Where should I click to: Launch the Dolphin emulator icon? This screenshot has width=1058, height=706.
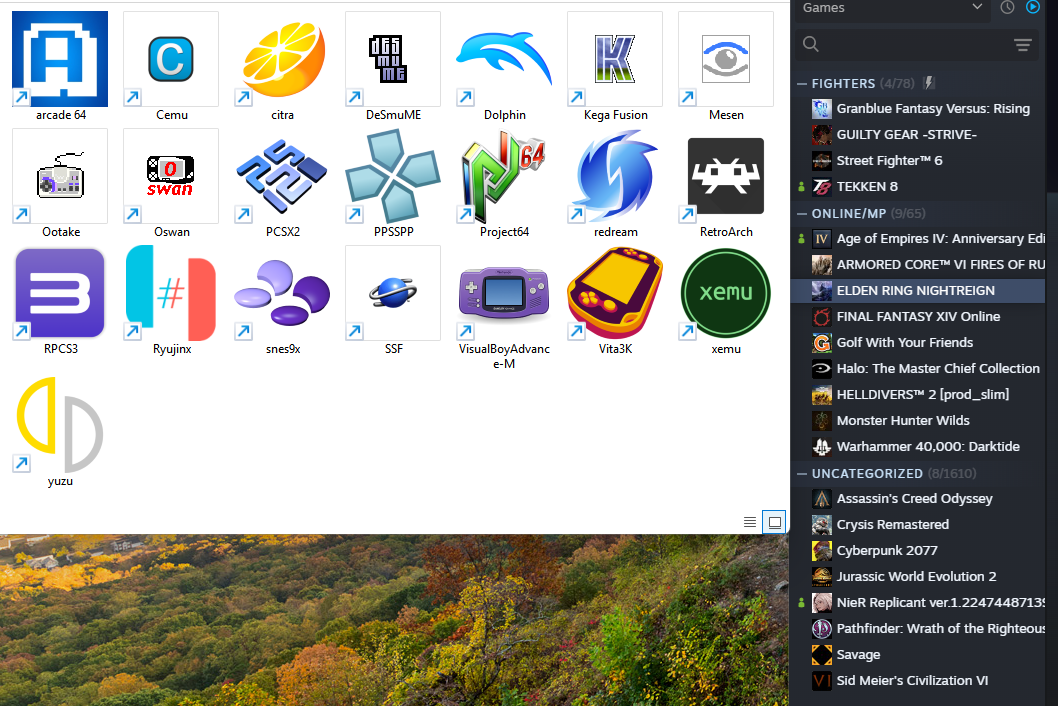(504, 59)
